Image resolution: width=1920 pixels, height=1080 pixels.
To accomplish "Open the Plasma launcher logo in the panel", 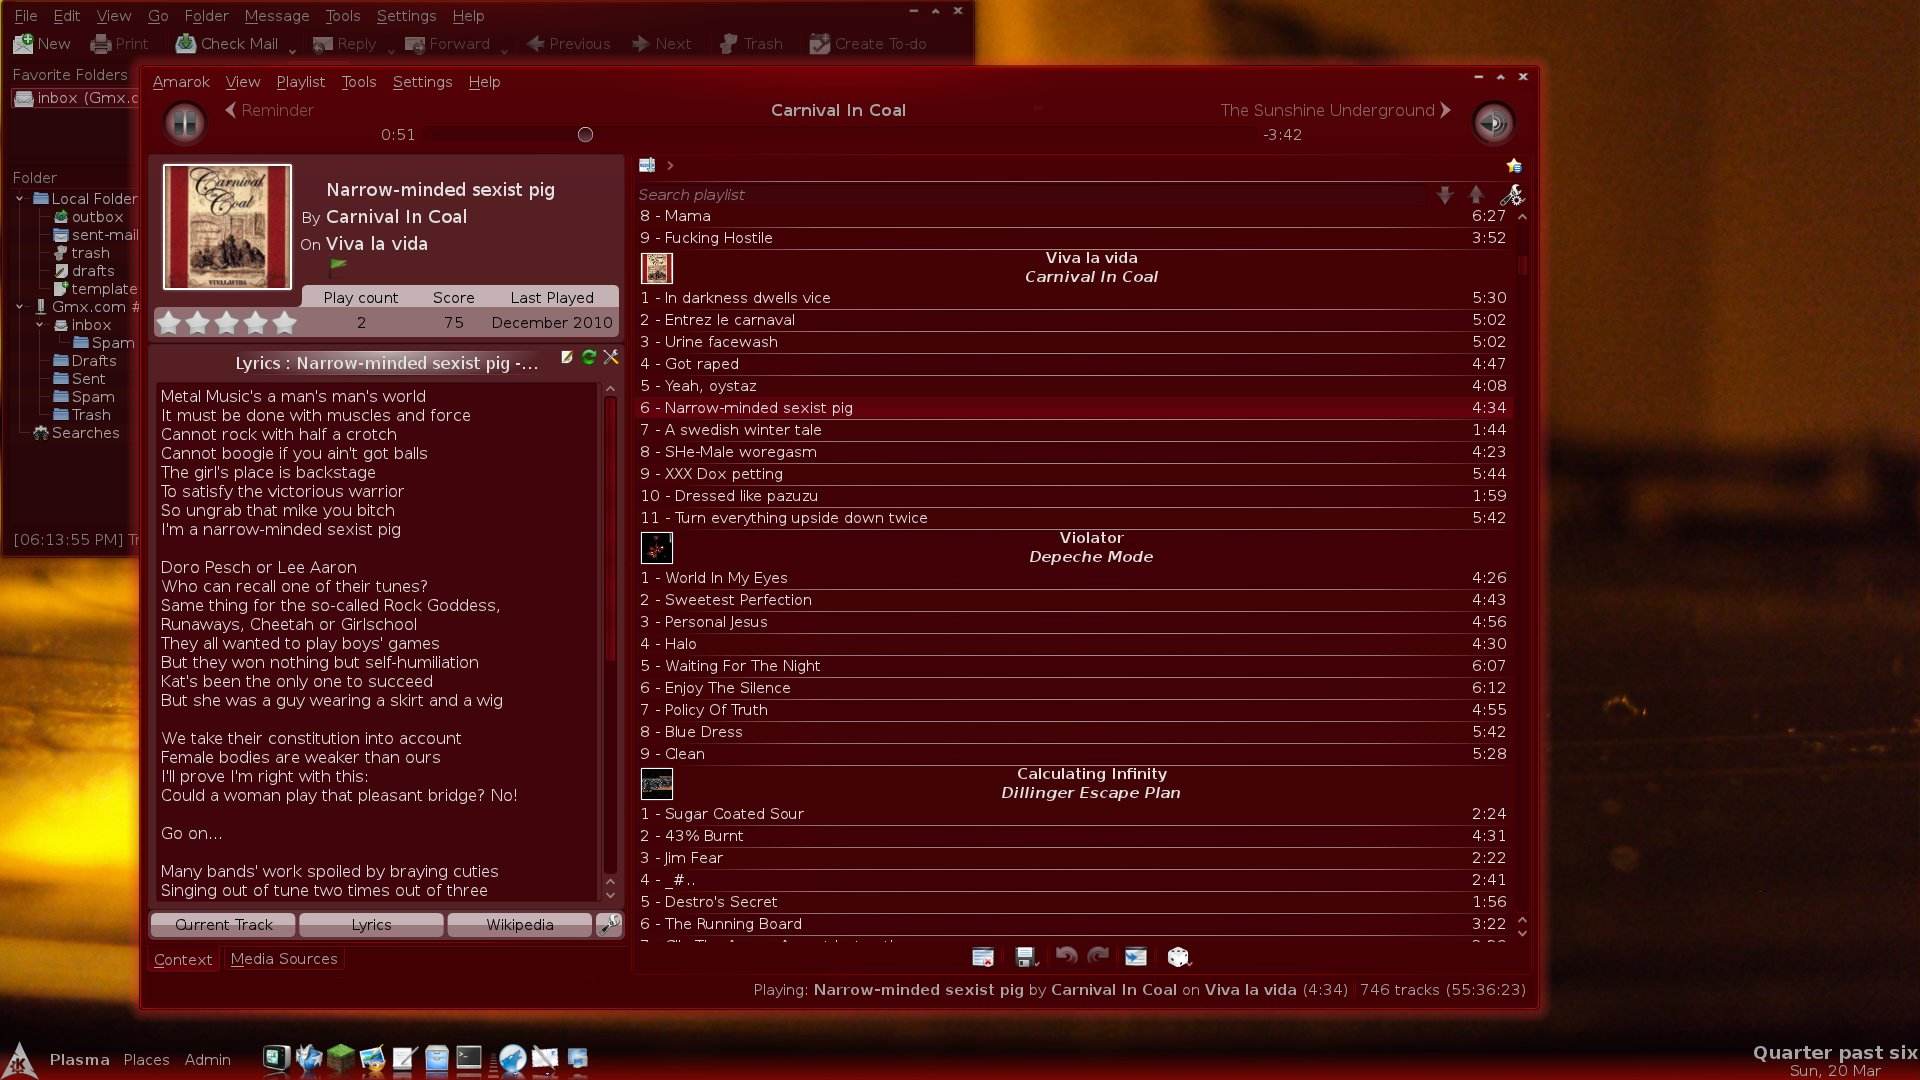I will tap(20, 1060).
